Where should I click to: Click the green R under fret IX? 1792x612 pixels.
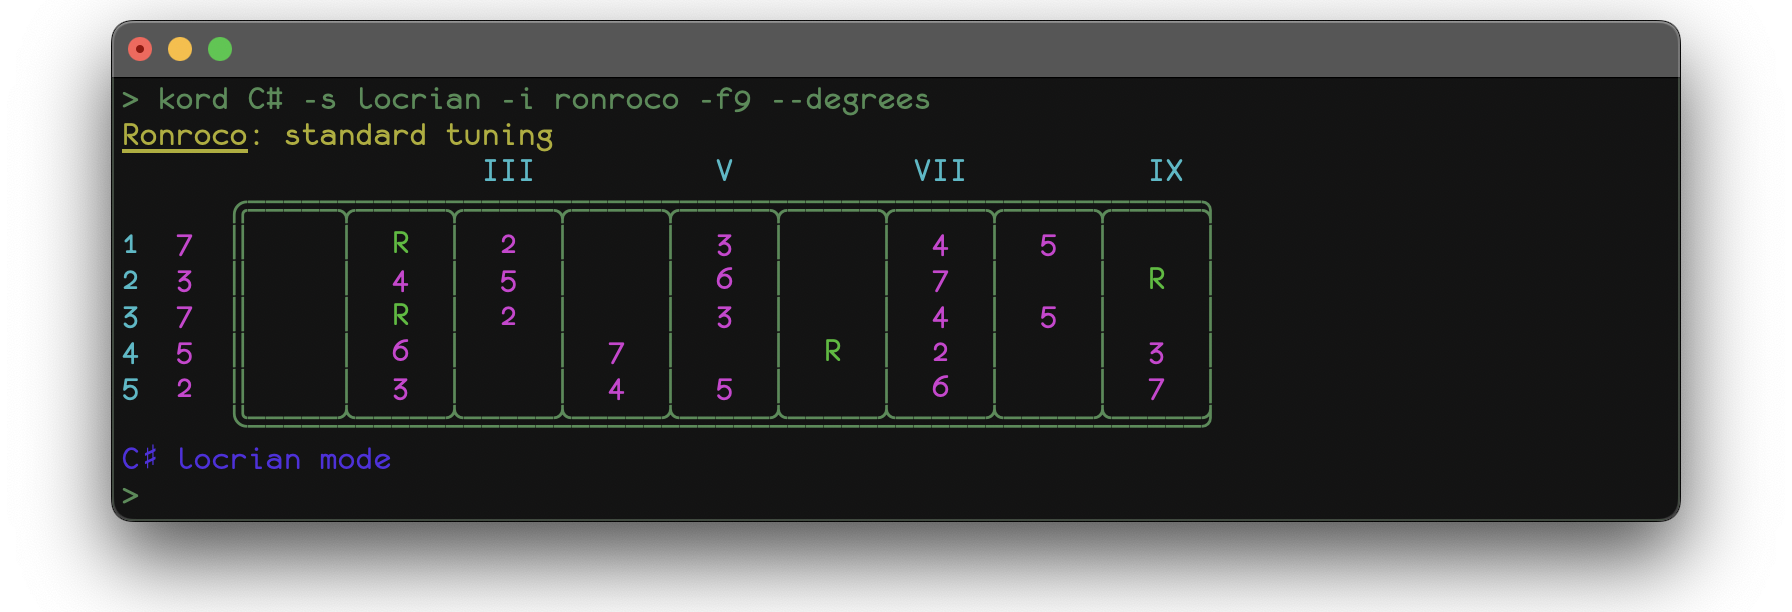pyautogui.click(x=1156, y=279)
